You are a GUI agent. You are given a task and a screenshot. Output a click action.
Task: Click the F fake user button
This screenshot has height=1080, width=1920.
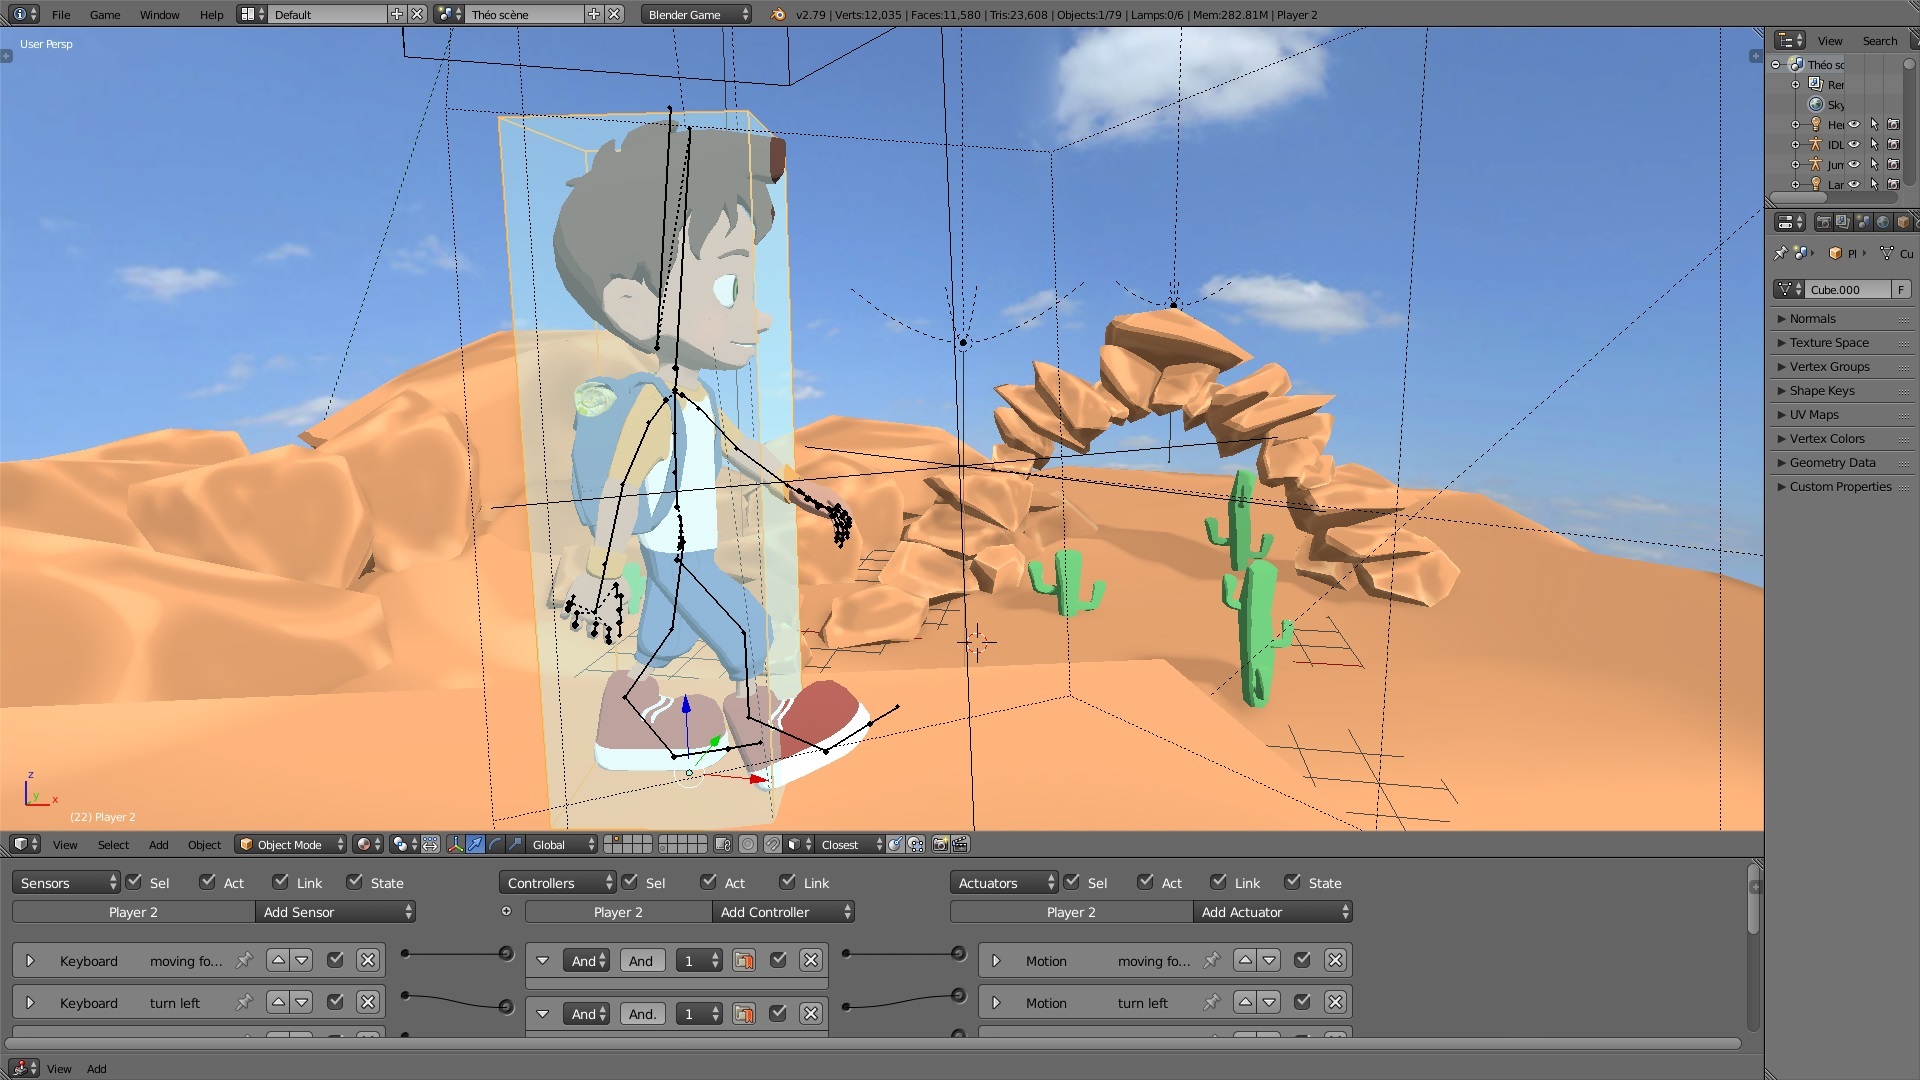(1900, 289)
